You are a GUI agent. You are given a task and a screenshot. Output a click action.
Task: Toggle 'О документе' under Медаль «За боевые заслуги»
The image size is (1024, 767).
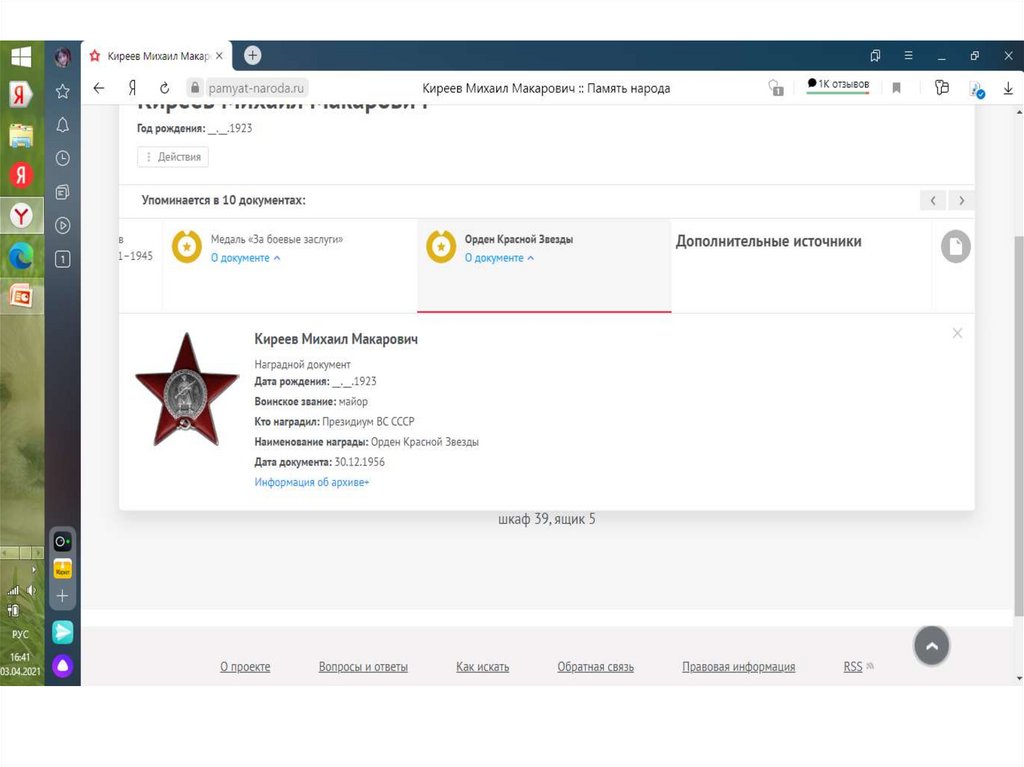[245, 258]
